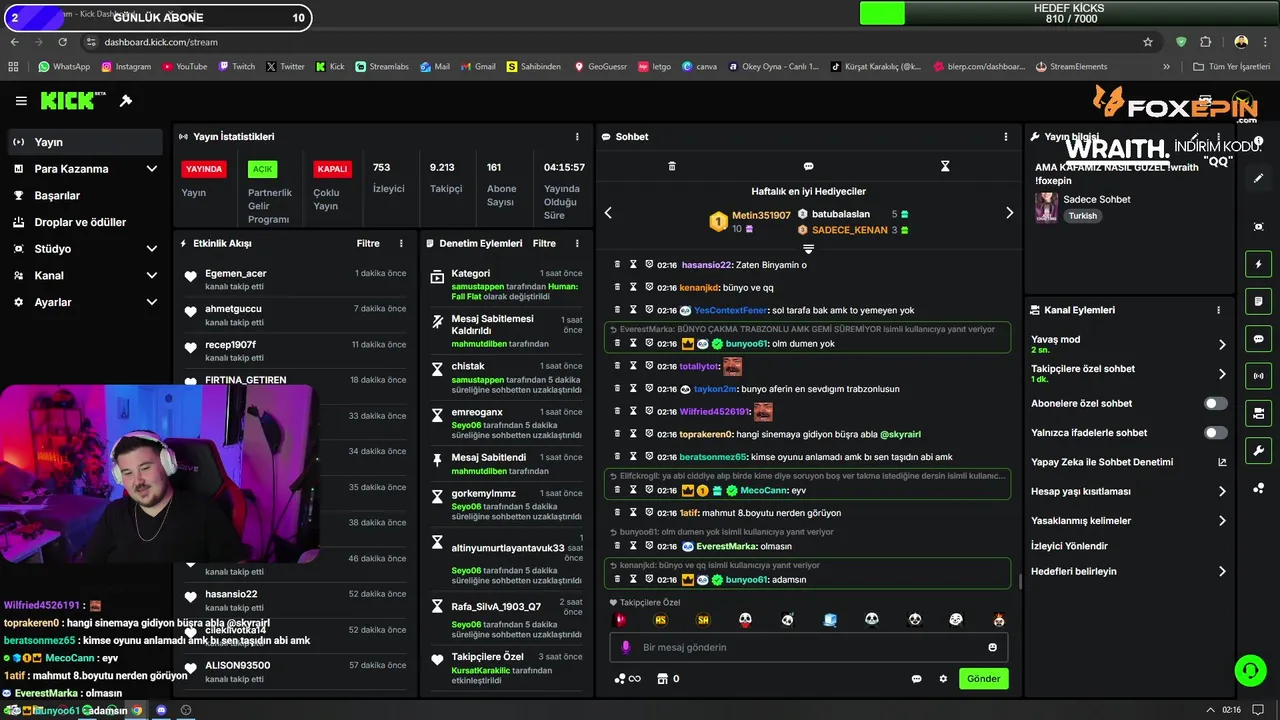Focus the Bir mesaj gönderin field
The image size is (1280, 720).
click(x=808, y=647)
